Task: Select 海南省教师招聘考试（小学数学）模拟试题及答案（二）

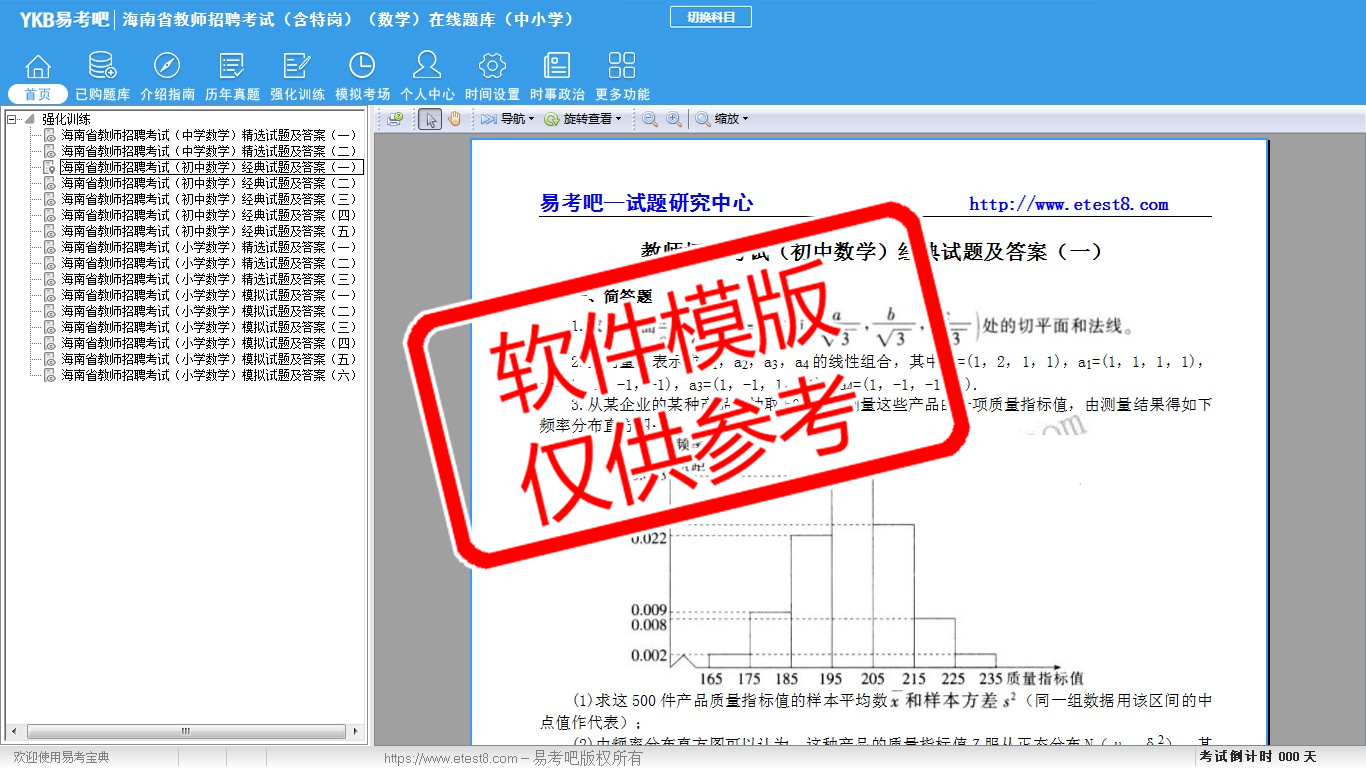Action: click(x=209, y=311)
